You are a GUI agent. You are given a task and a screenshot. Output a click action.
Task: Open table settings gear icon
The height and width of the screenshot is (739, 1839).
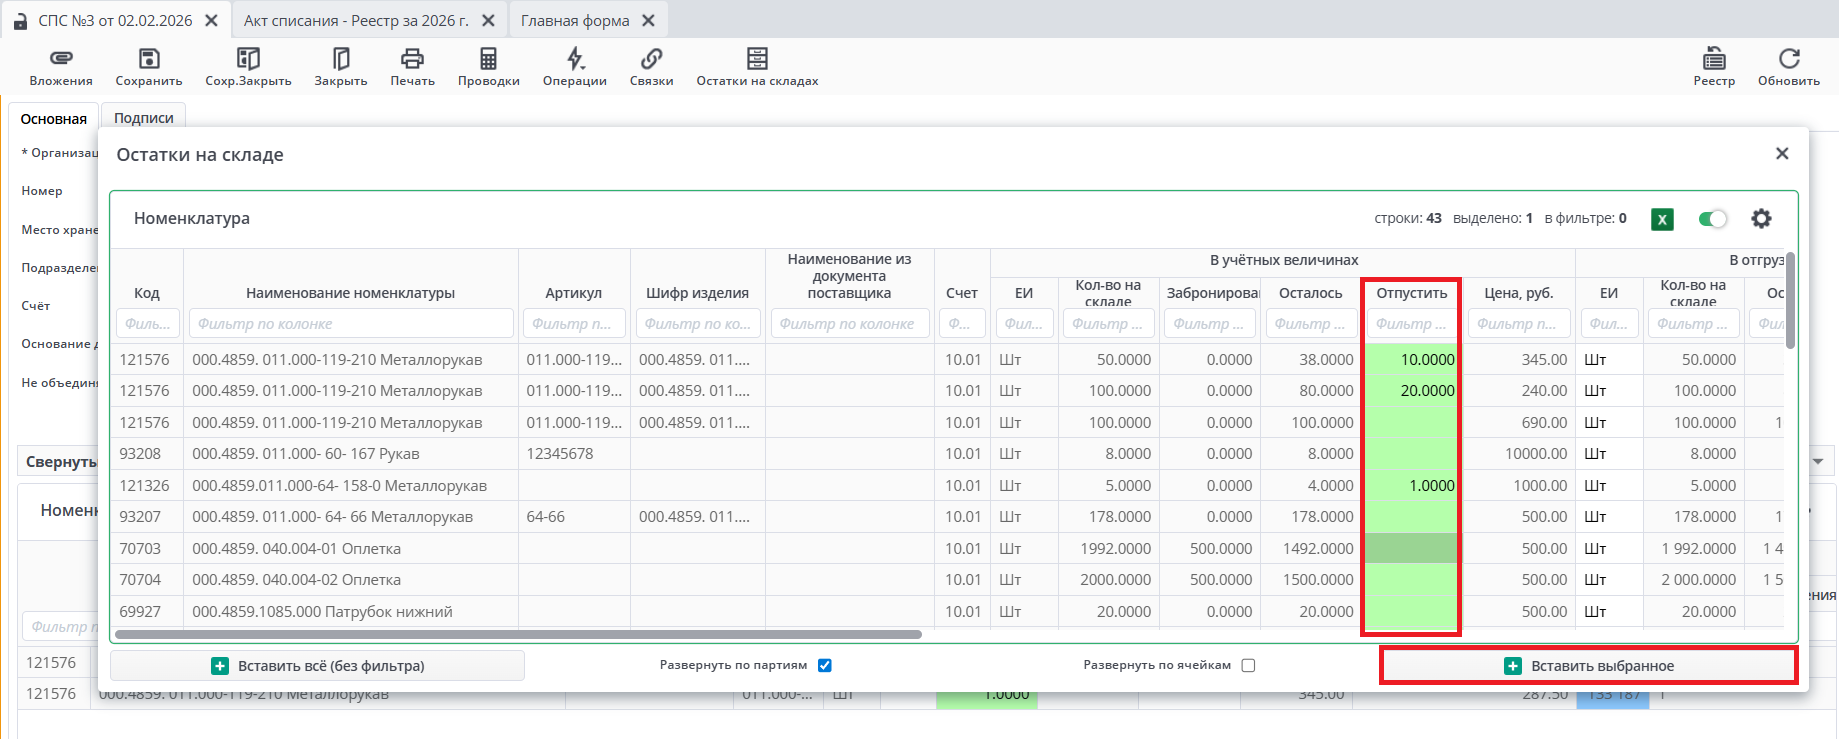[x=1761, y=219]
